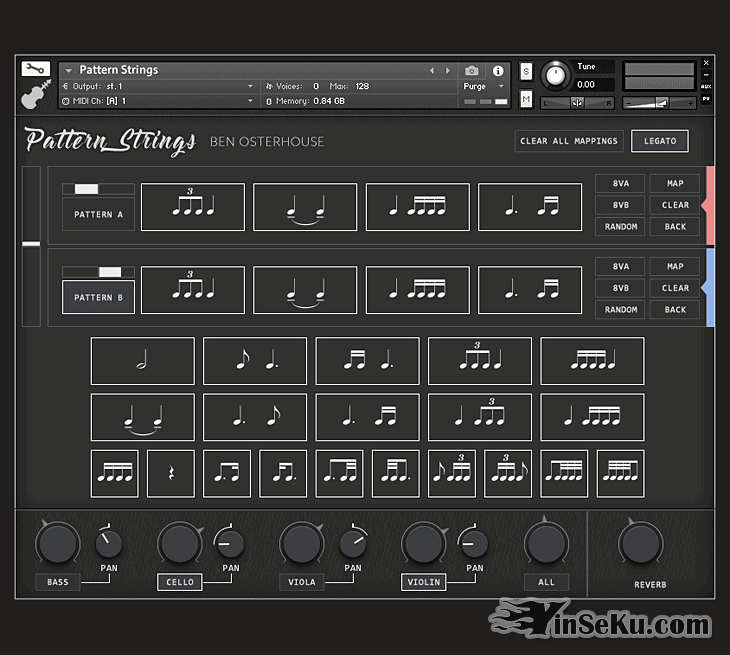Select the quarter rest pattern tile
The width and height of the screenshot is (730, 655).
(x=170, y=473)
